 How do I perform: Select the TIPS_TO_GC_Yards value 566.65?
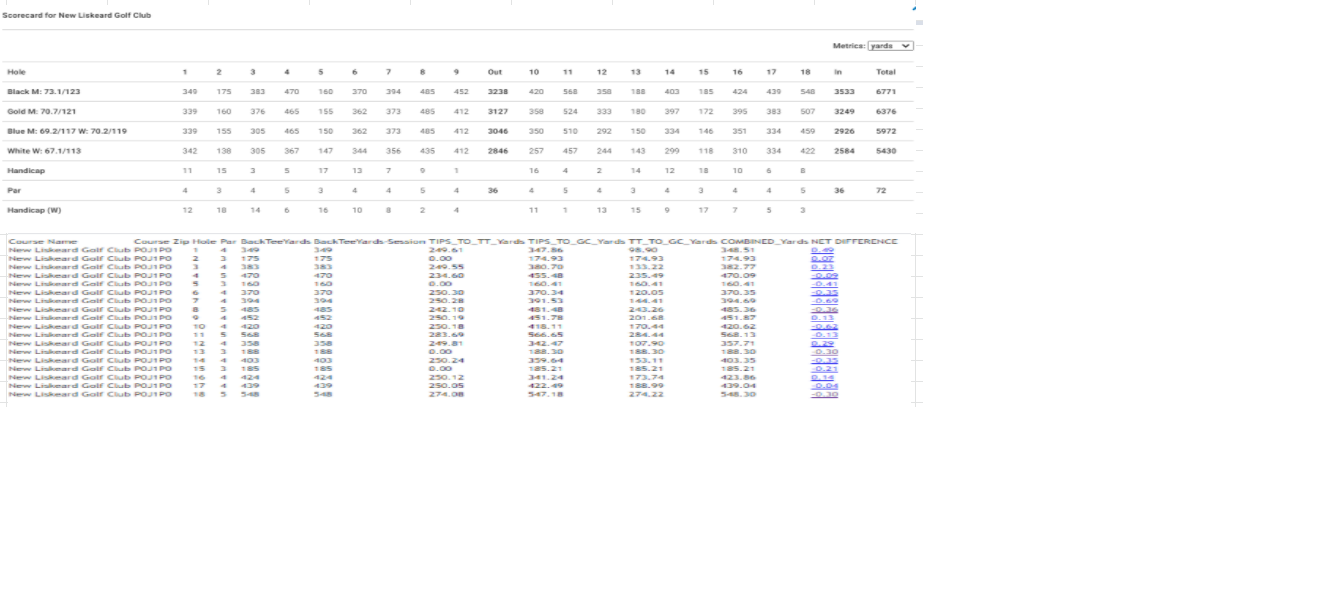544,335
